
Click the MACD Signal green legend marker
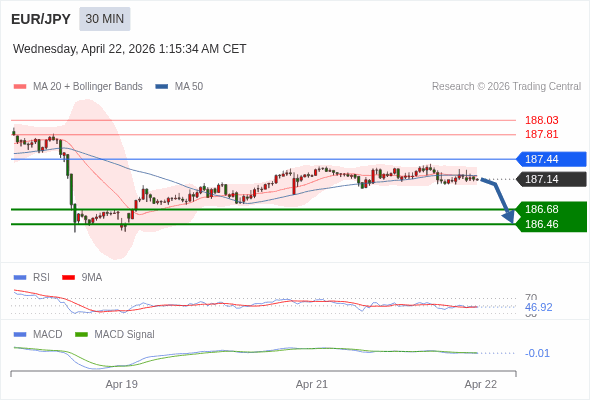pos(81,335)
